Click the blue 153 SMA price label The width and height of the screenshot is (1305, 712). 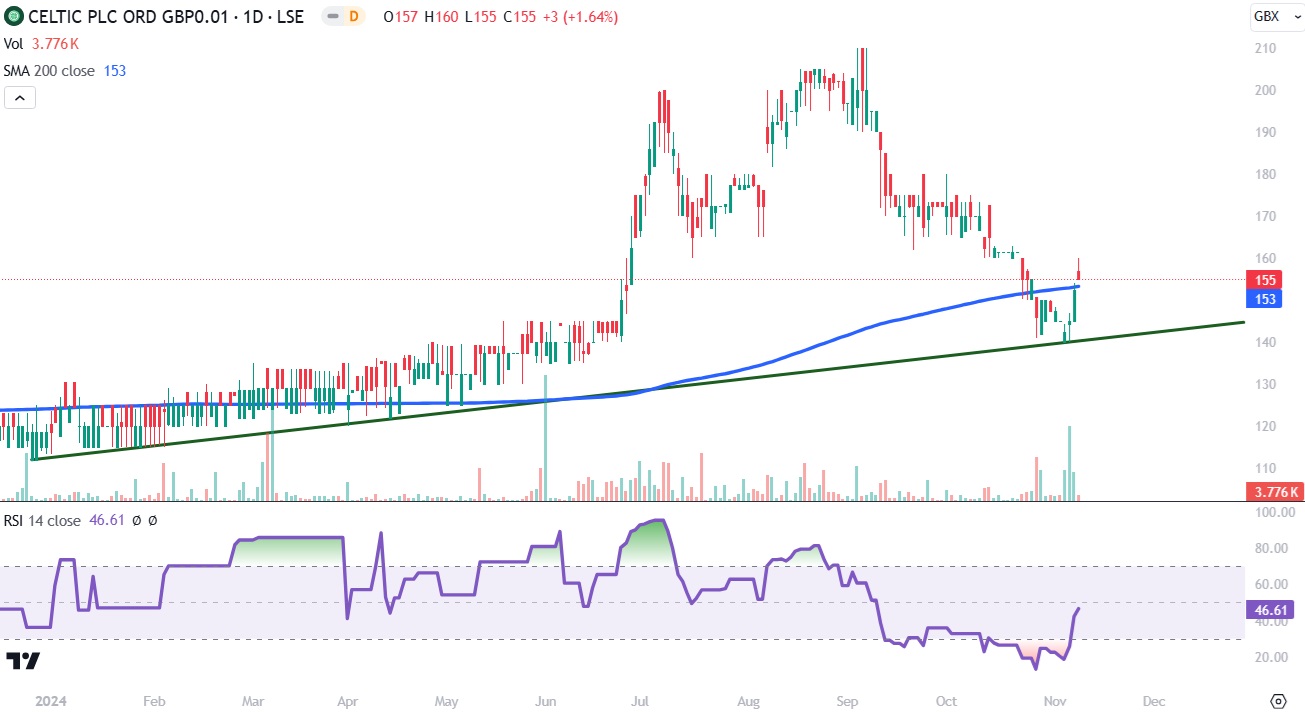coord(1265,298)
